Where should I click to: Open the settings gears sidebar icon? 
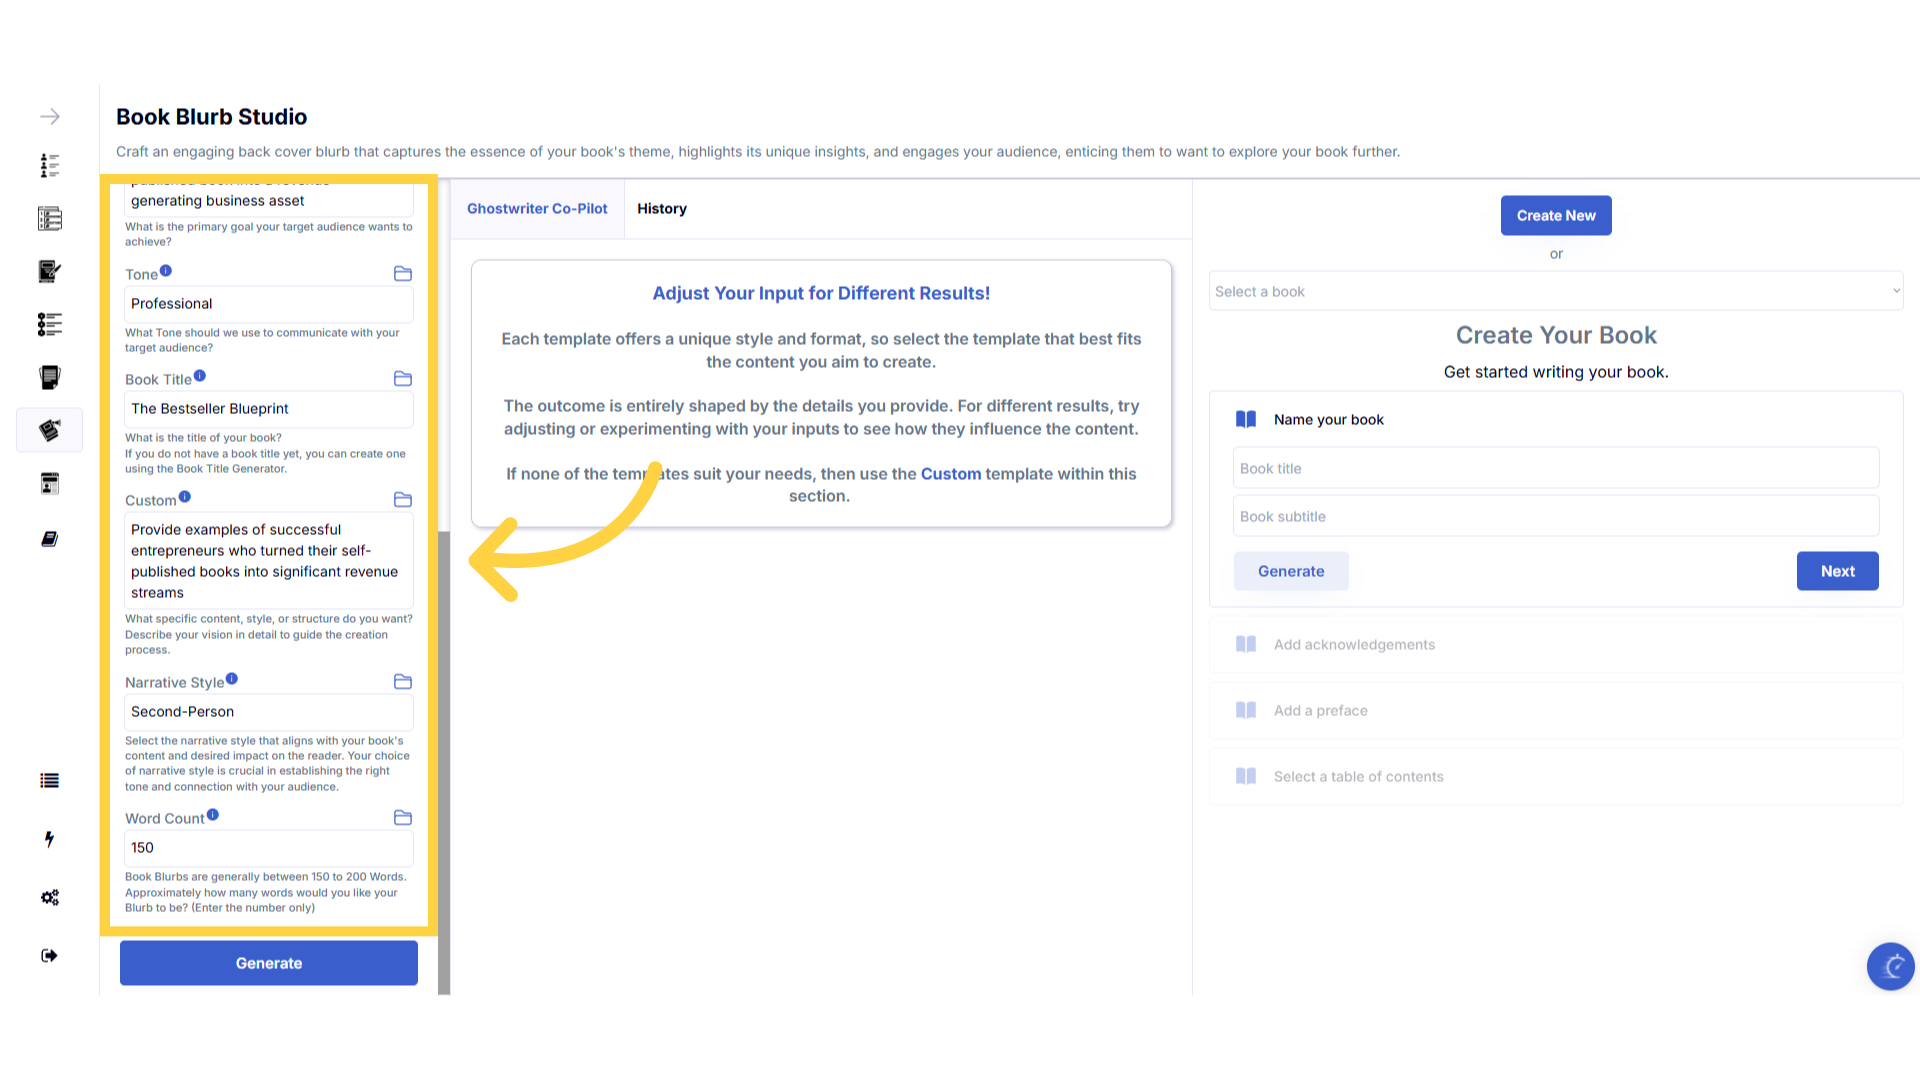[x=50, y=897]
